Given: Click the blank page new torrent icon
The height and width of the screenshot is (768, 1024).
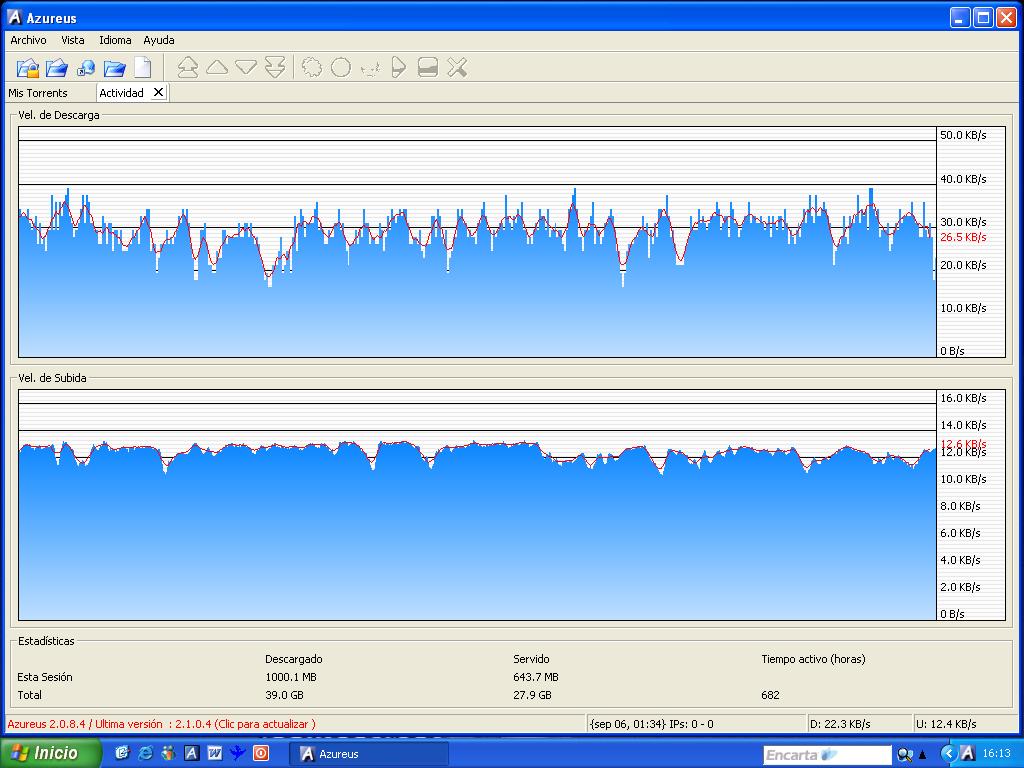Looking at the screenshot, I should coord(142,67).
